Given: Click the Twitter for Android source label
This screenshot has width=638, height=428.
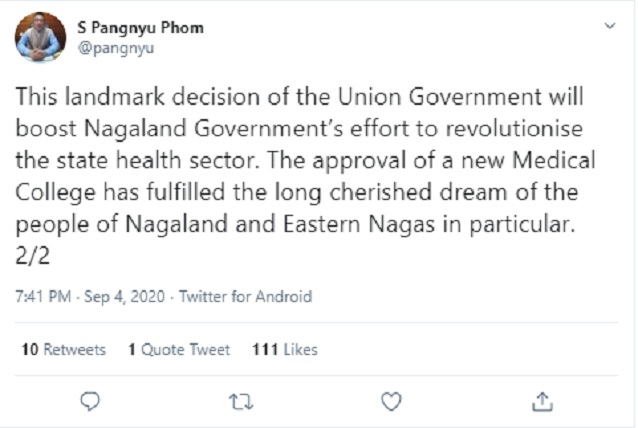Looking at the screenshot, I should [257, 297].
